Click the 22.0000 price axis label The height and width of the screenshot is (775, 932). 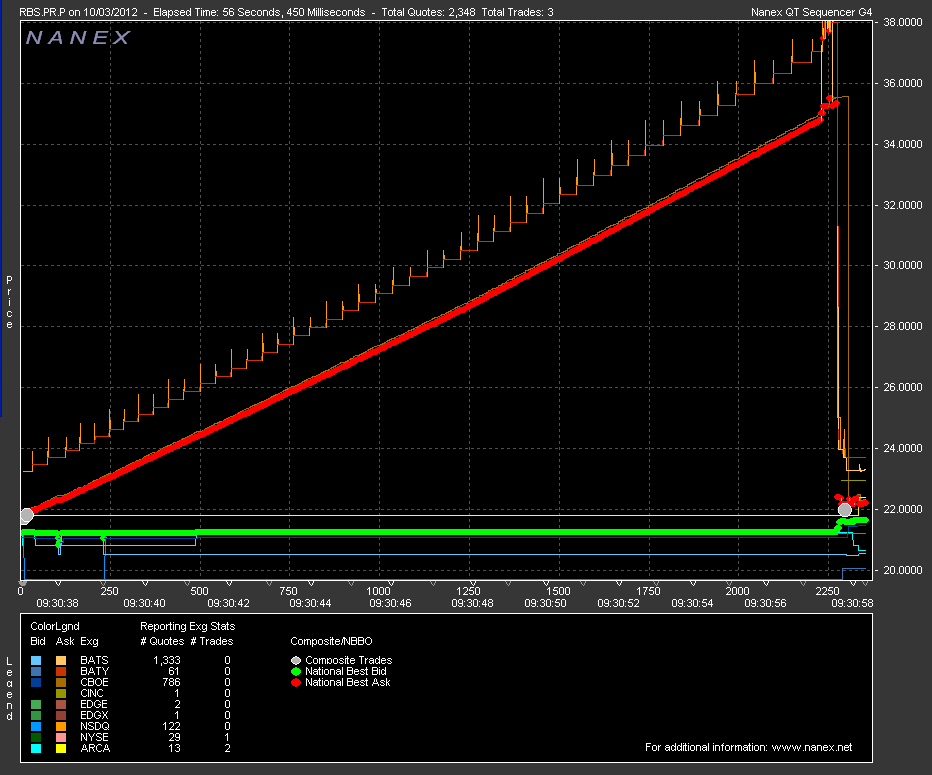[902, 509]
